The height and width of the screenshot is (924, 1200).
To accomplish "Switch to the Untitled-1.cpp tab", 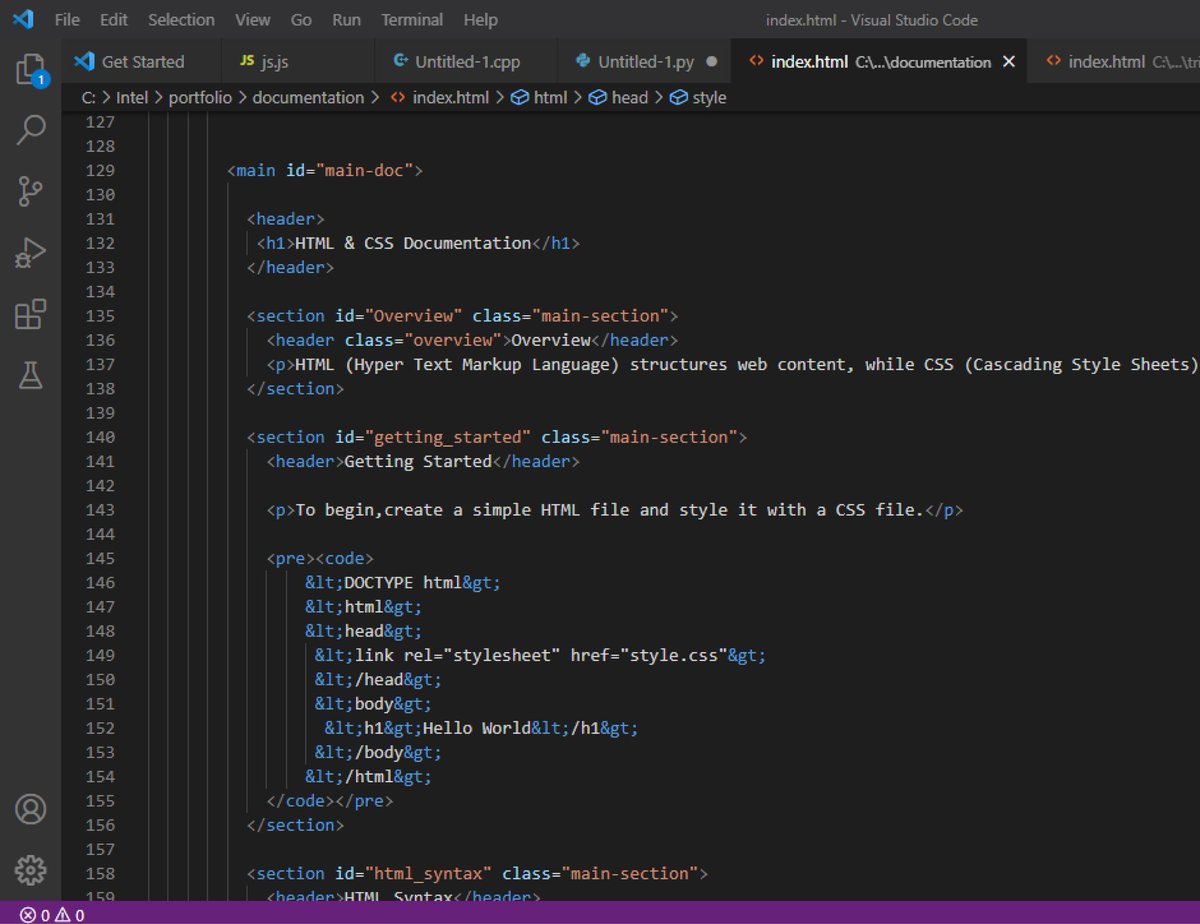I will coord(464,61).
